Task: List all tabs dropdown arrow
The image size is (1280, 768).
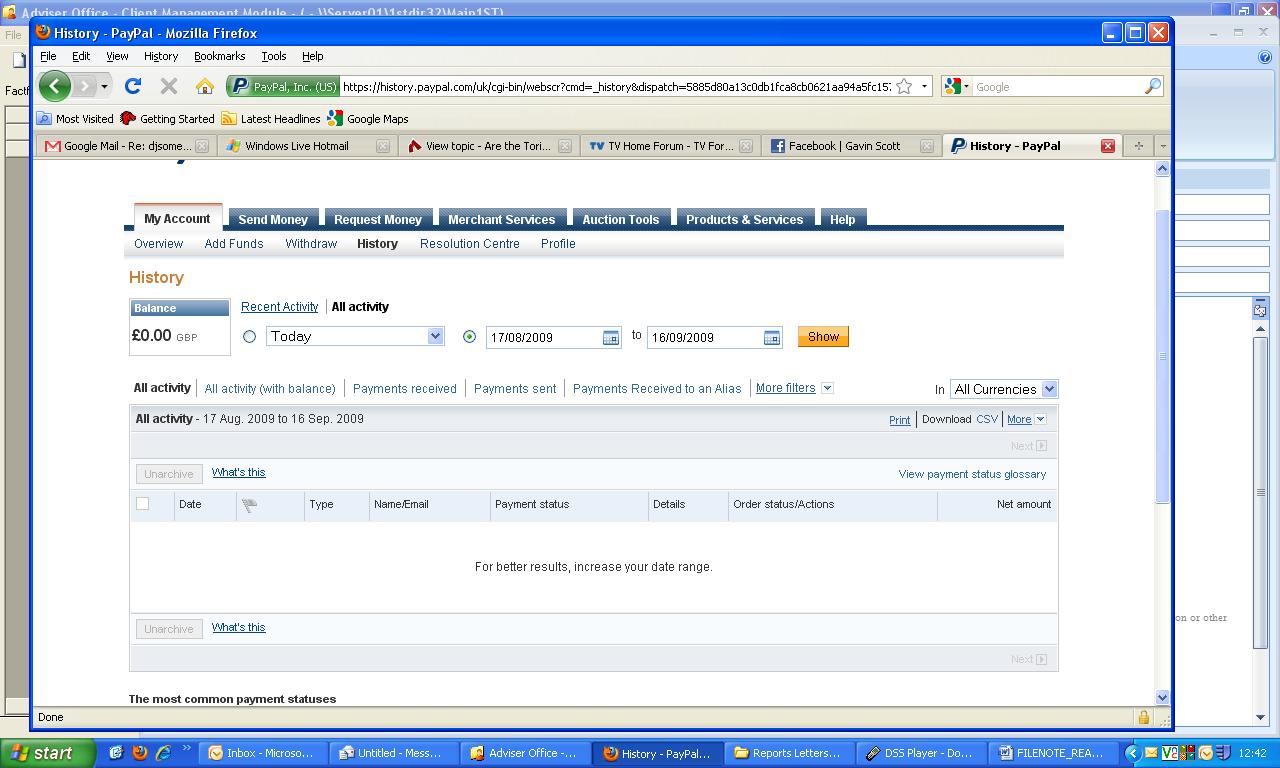Action: tap(1162, 146)
